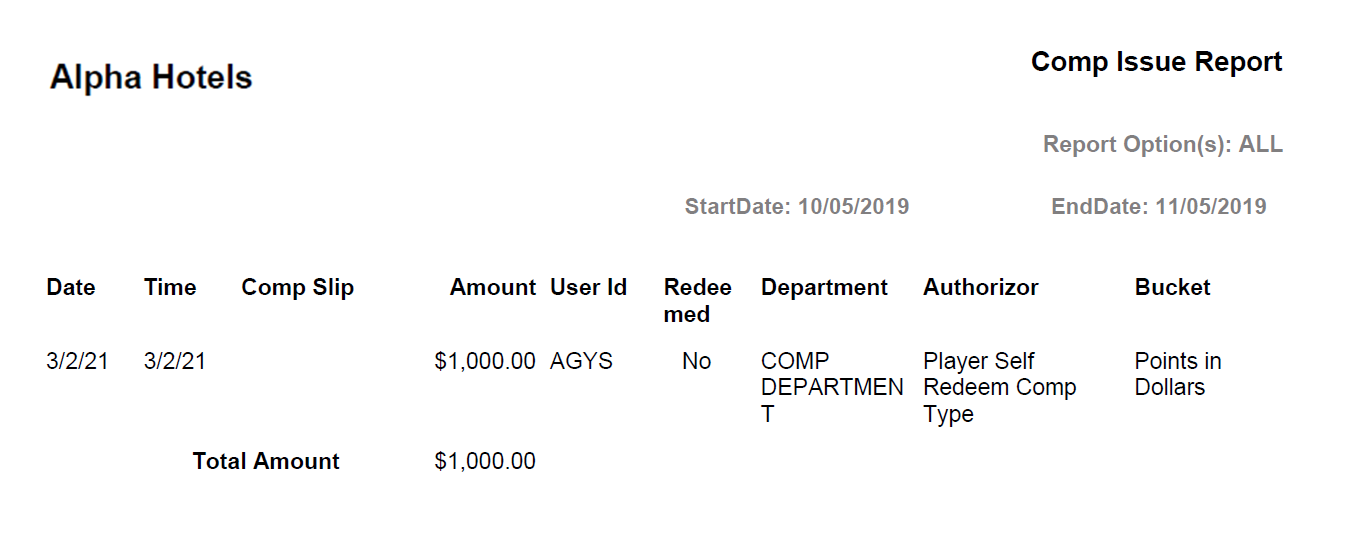The width and height of the screenshot is (1356, 537).
Task: Click the Alpha Hotels title
Action: (x=151, y=77)
